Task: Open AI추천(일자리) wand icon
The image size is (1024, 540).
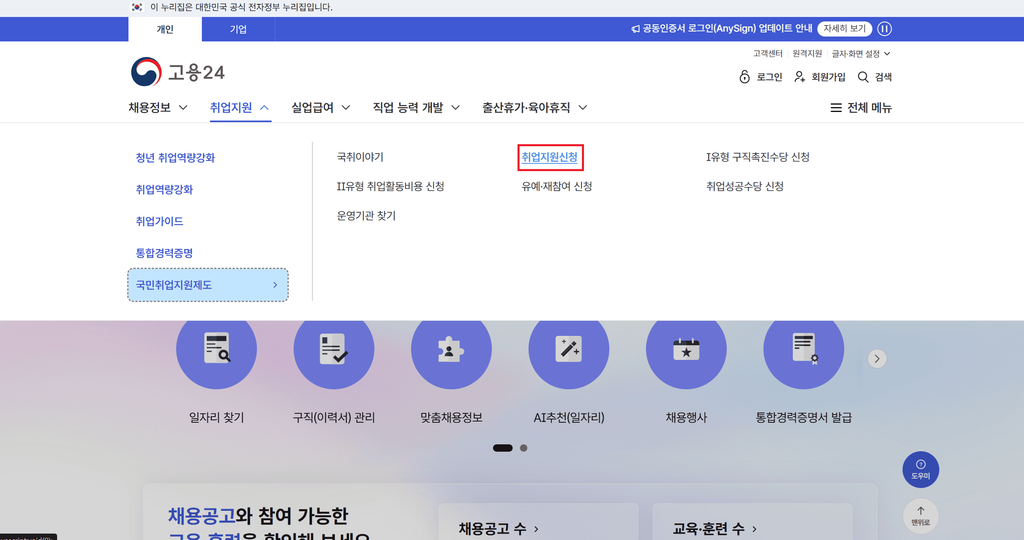Action: tap(569, 349)
